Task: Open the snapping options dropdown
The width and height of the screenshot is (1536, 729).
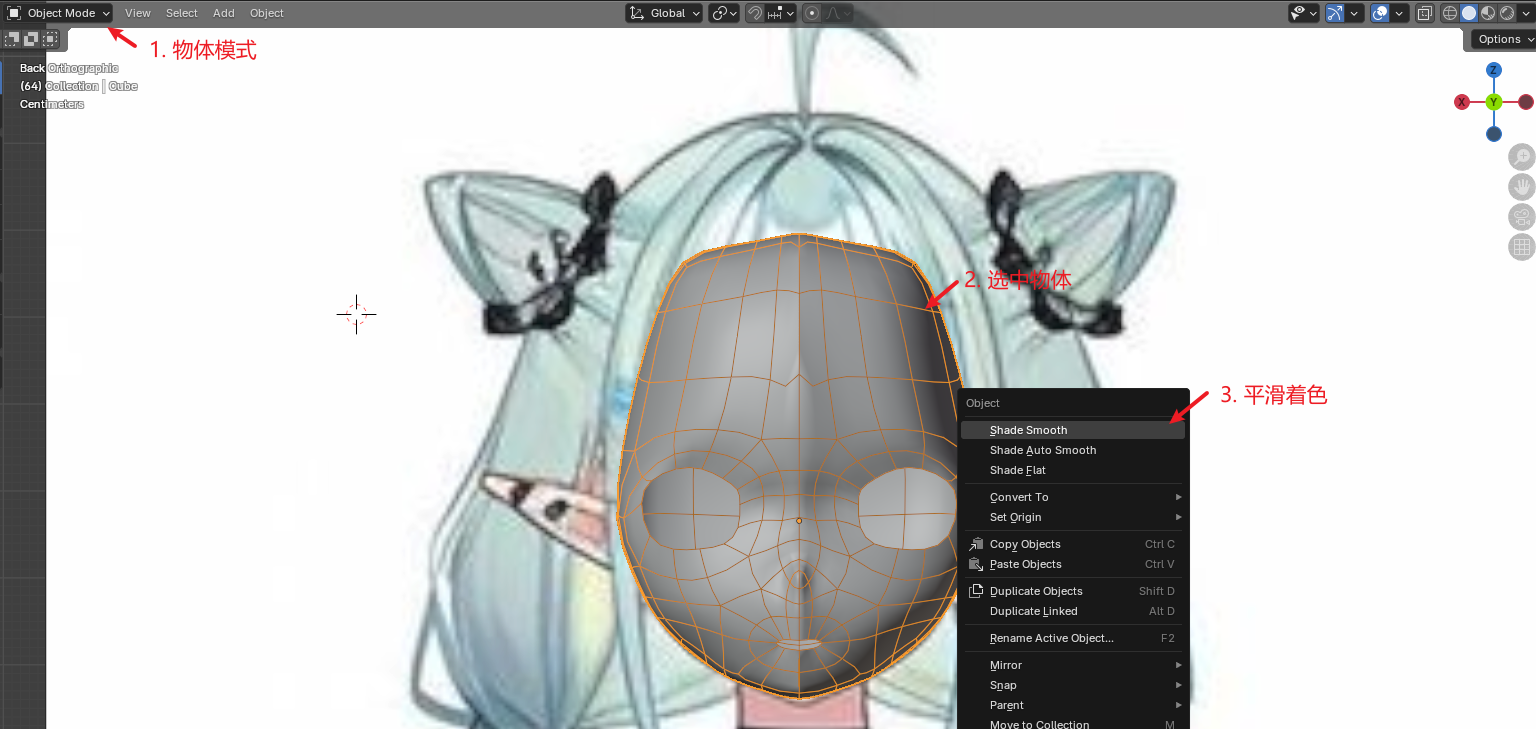Action: pyautogui.click(x=781, y=13)
